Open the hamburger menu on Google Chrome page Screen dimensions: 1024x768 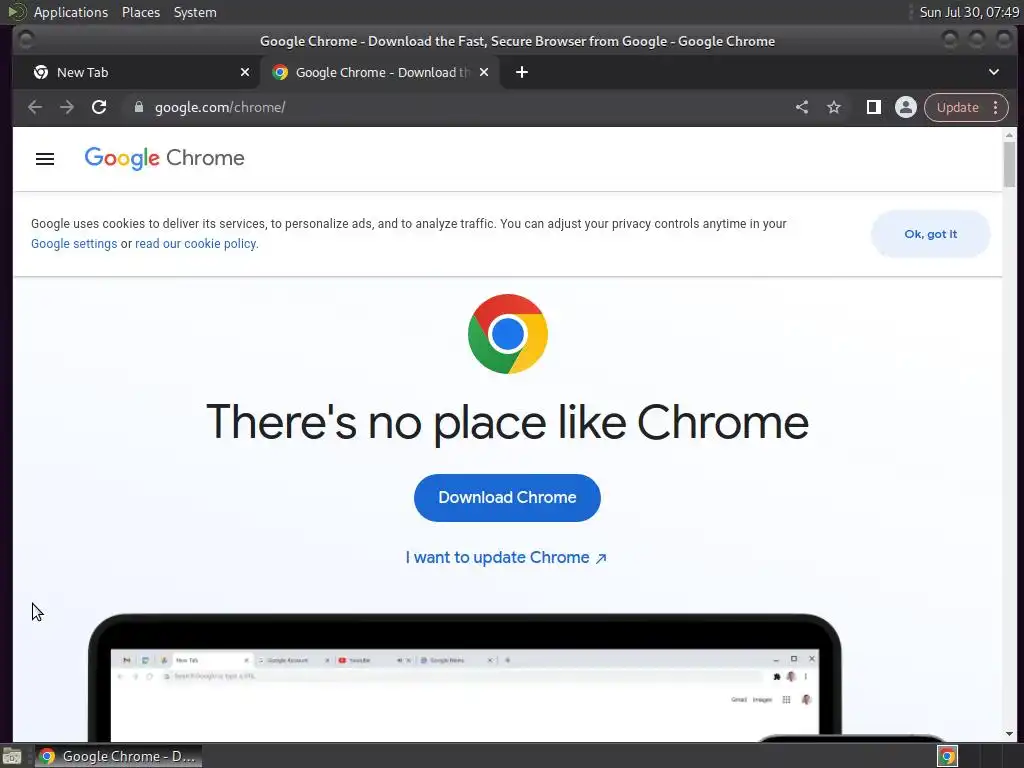point(45,159)
